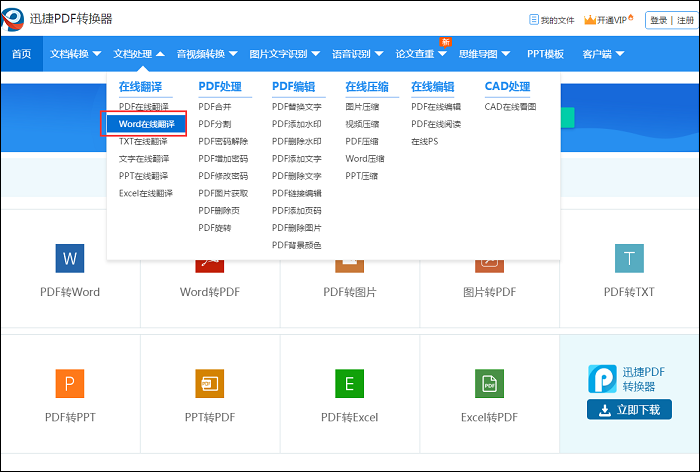
Task: Choose CAD在线看图 from CAD处理 column
Action: pos(510,107)
